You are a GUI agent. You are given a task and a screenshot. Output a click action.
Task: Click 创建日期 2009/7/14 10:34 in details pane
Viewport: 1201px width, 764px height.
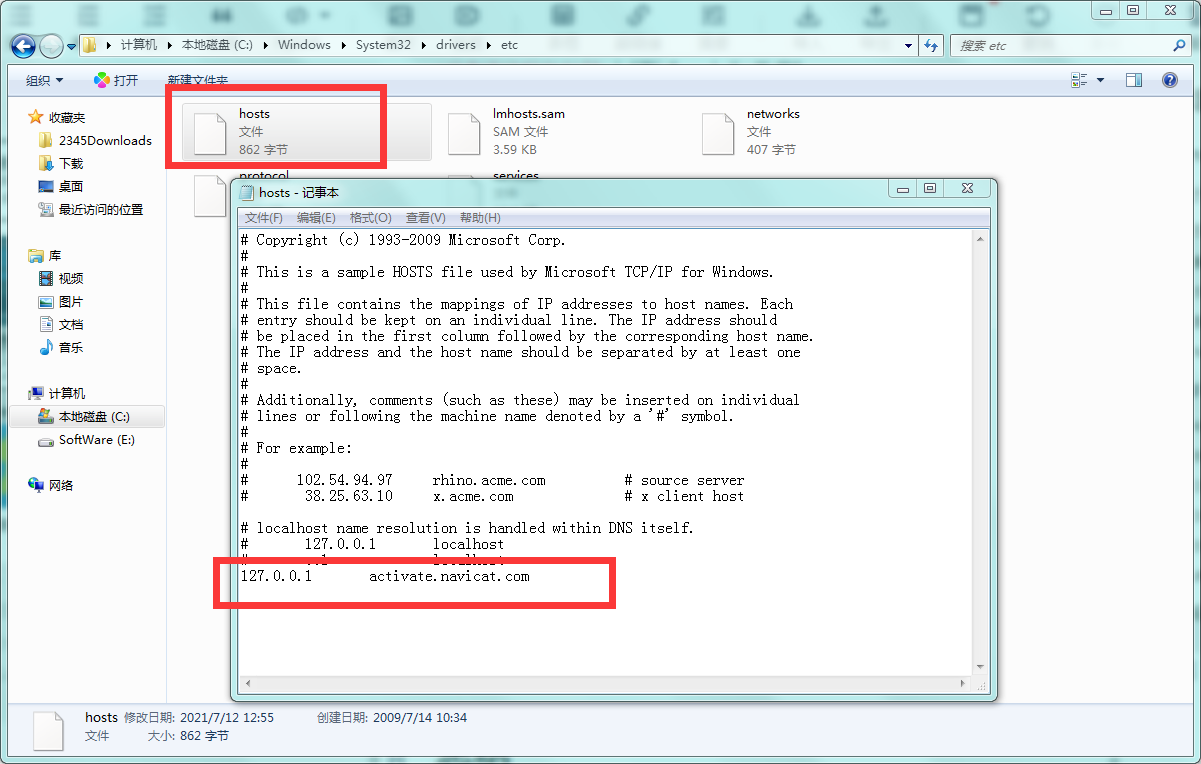tap(392, 717)
